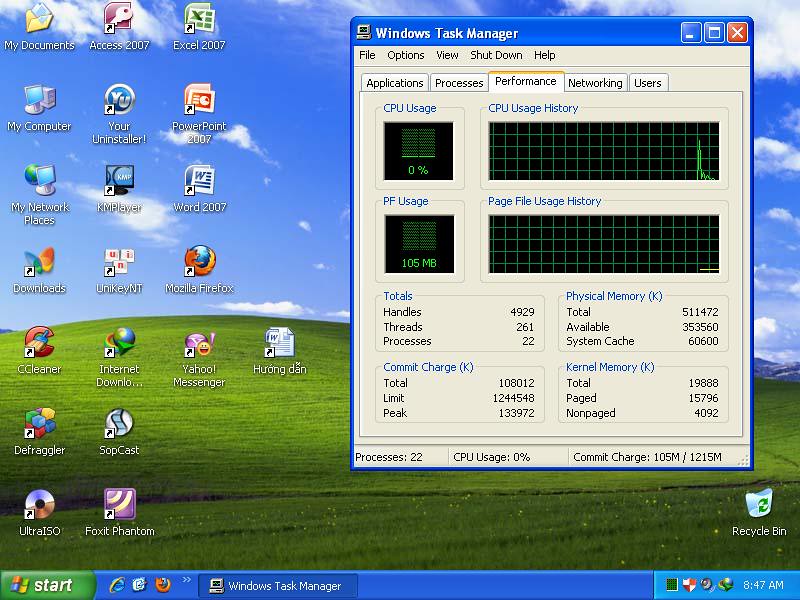Click the CPU Usage History graph
This screenshot has width=800, height=600.
pyautogui.click(x=604, y=151)
